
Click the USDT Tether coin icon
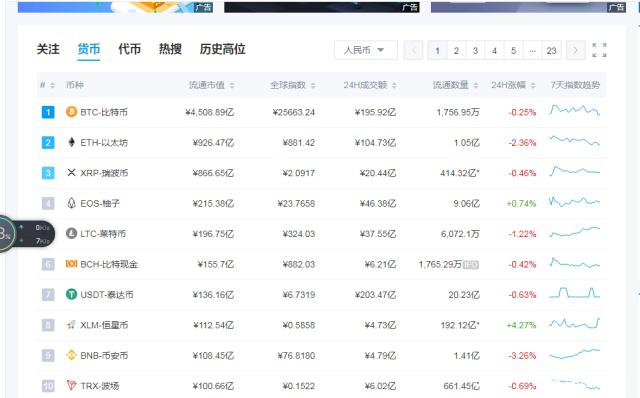pyautogui.click(x=71, y=294)
